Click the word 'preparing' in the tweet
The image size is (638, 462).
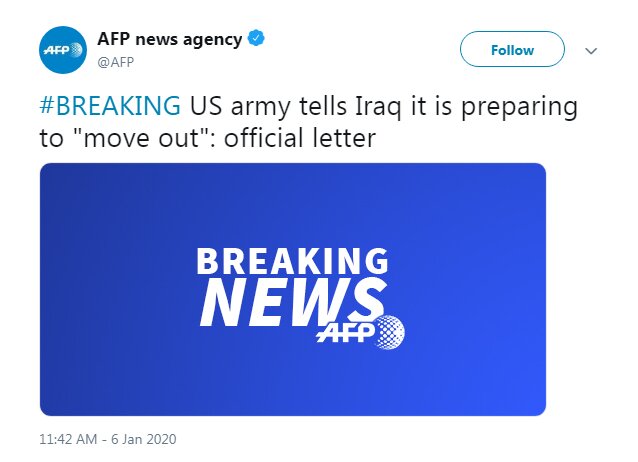click(519, 107)
